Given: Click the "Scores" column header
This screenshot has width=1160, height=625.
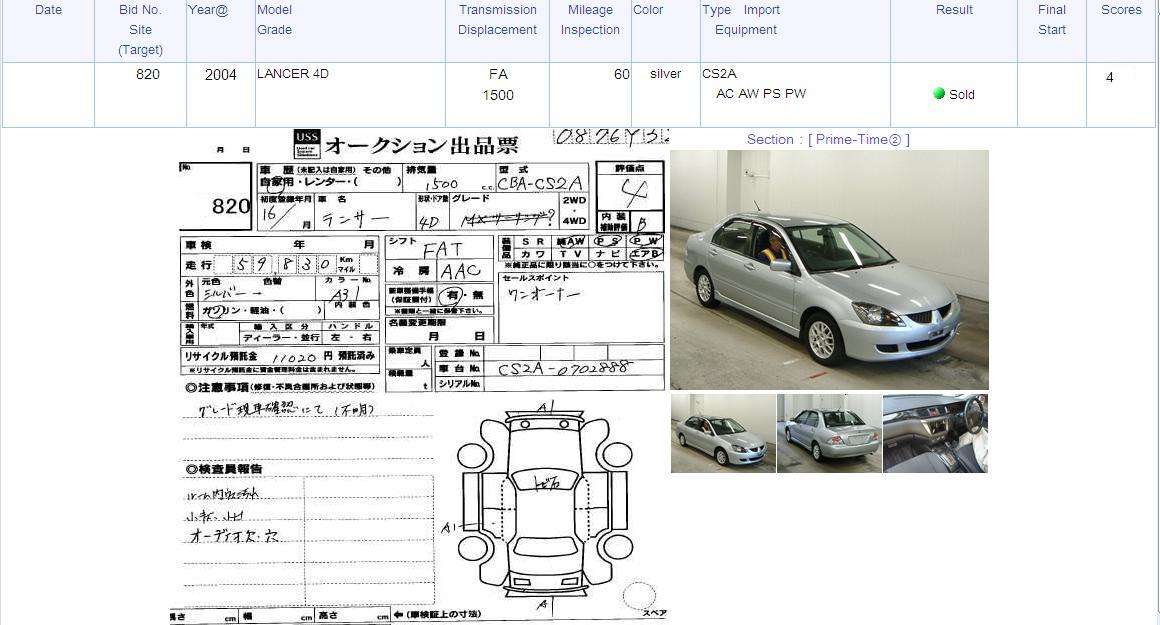Looking at the screenshot, I should tap(1122, 10).
